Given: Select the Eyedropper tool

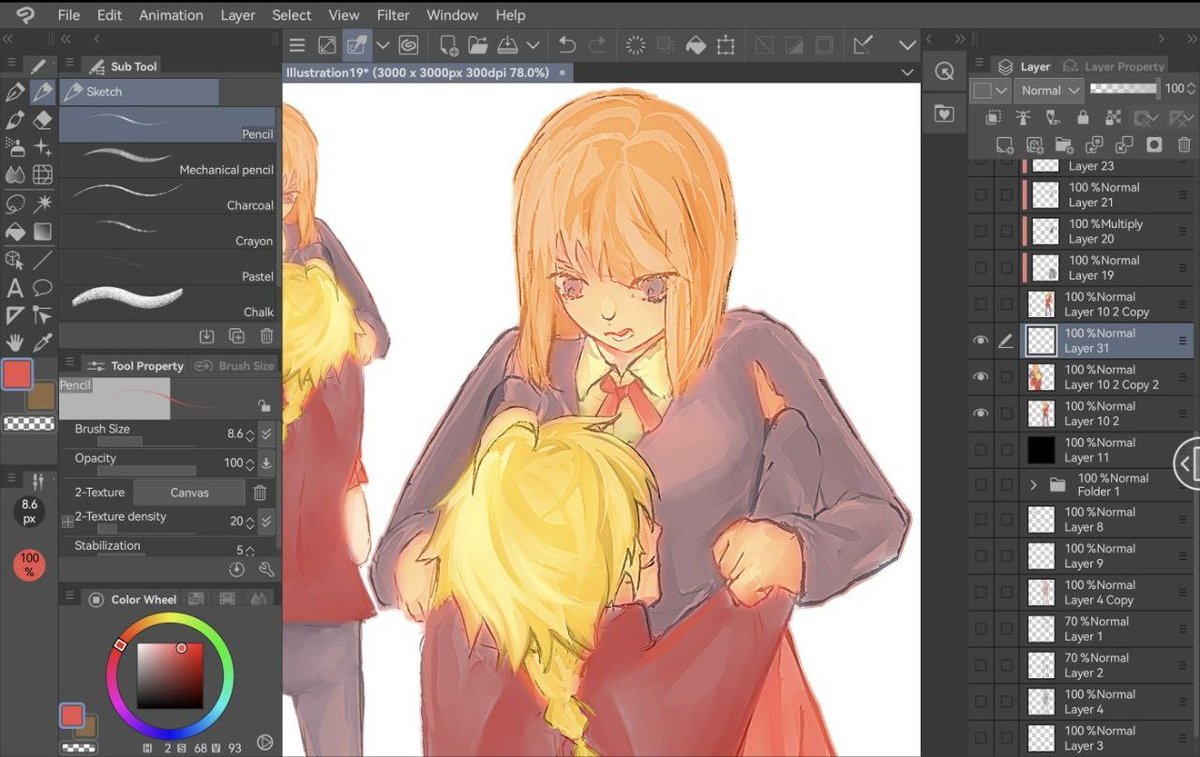Looking at the screenshot, I should 42,343.
